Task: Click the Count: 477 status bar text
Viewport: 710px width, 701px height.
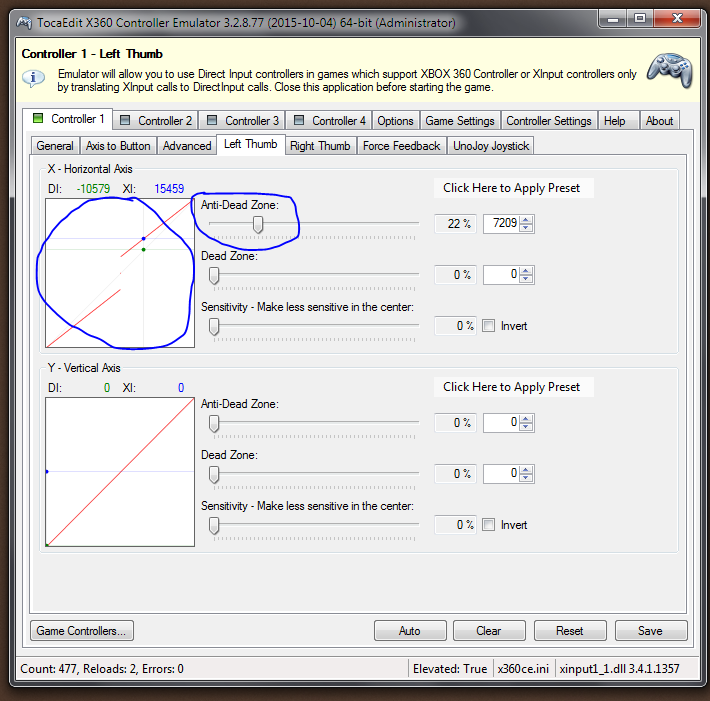Action: [x=102, y=669]
